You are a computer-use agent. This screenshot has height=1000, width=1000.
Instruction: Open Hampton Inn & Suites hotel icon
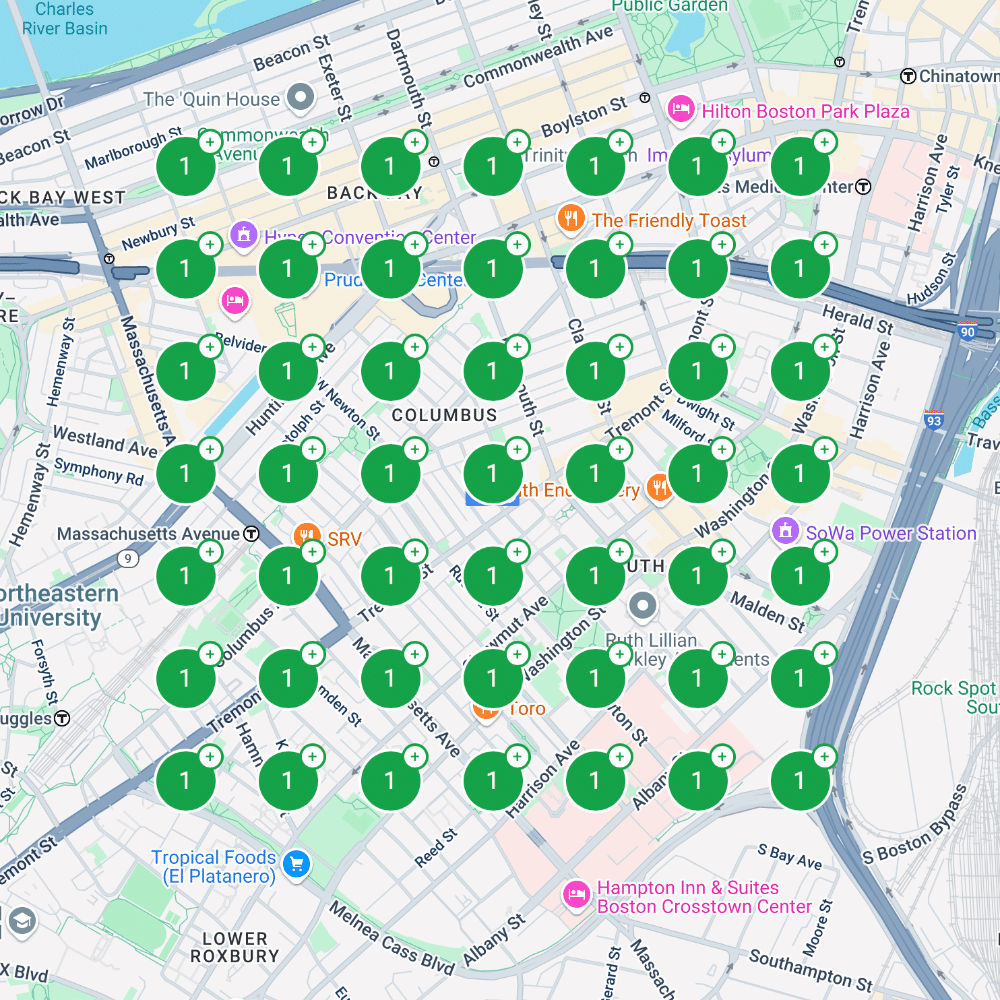click(577, 895)
